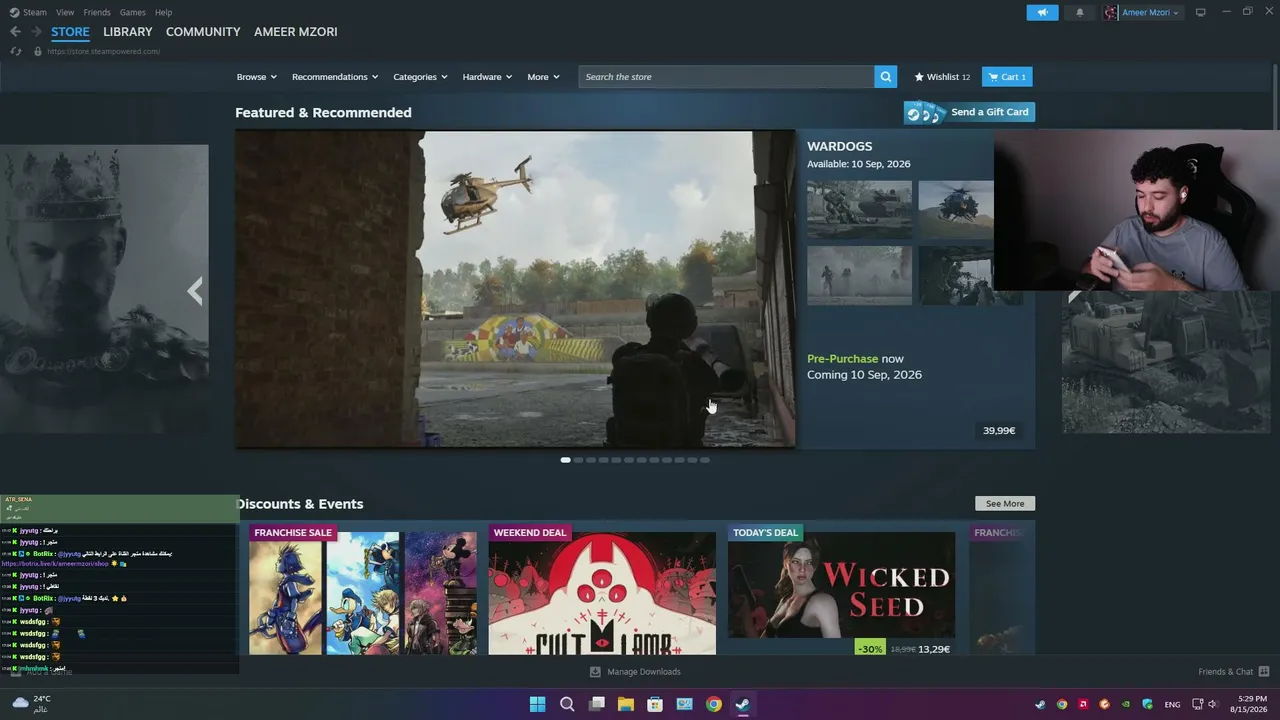Select the first carousel page dot
This screenshot has width=1280, height=720.
coord(566,460)
